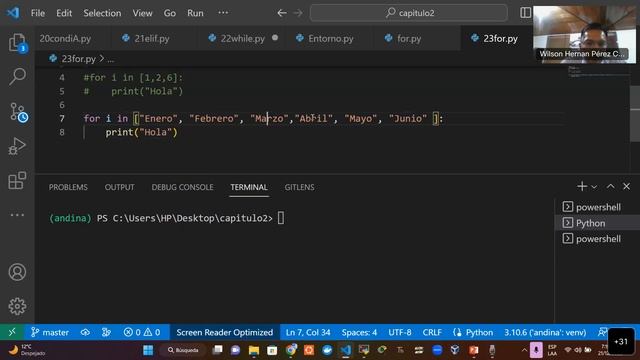This screenshot has height=360, width=640.
Task: Go back with the left arrow
Action: 282,13
